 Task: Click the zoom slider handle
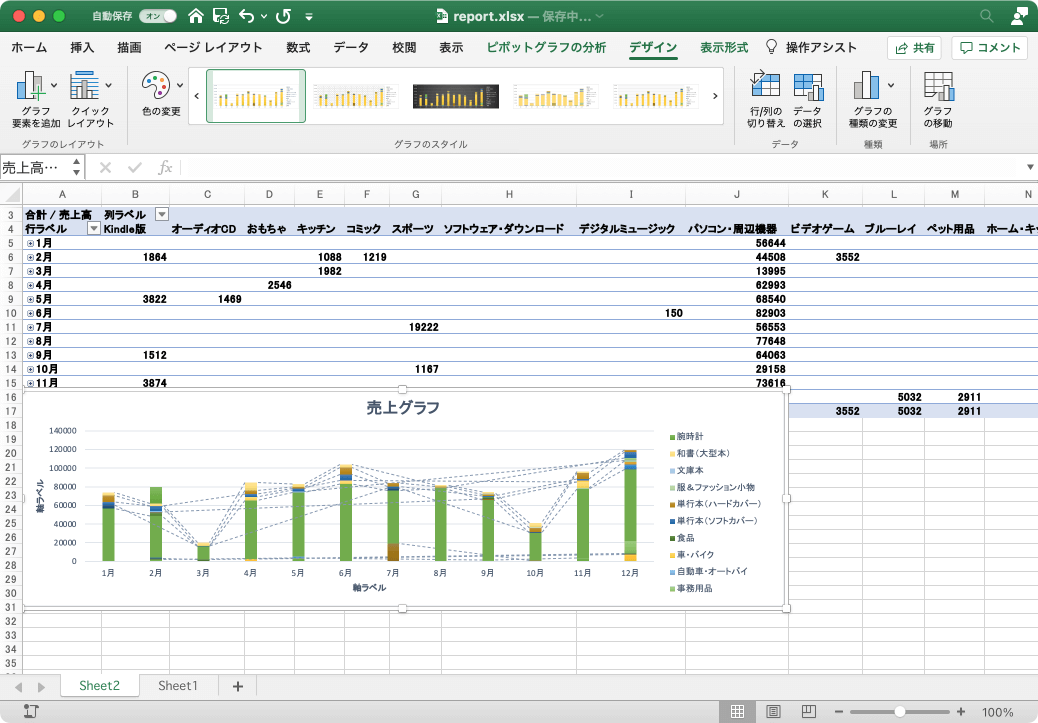click(x=899, y=712)
